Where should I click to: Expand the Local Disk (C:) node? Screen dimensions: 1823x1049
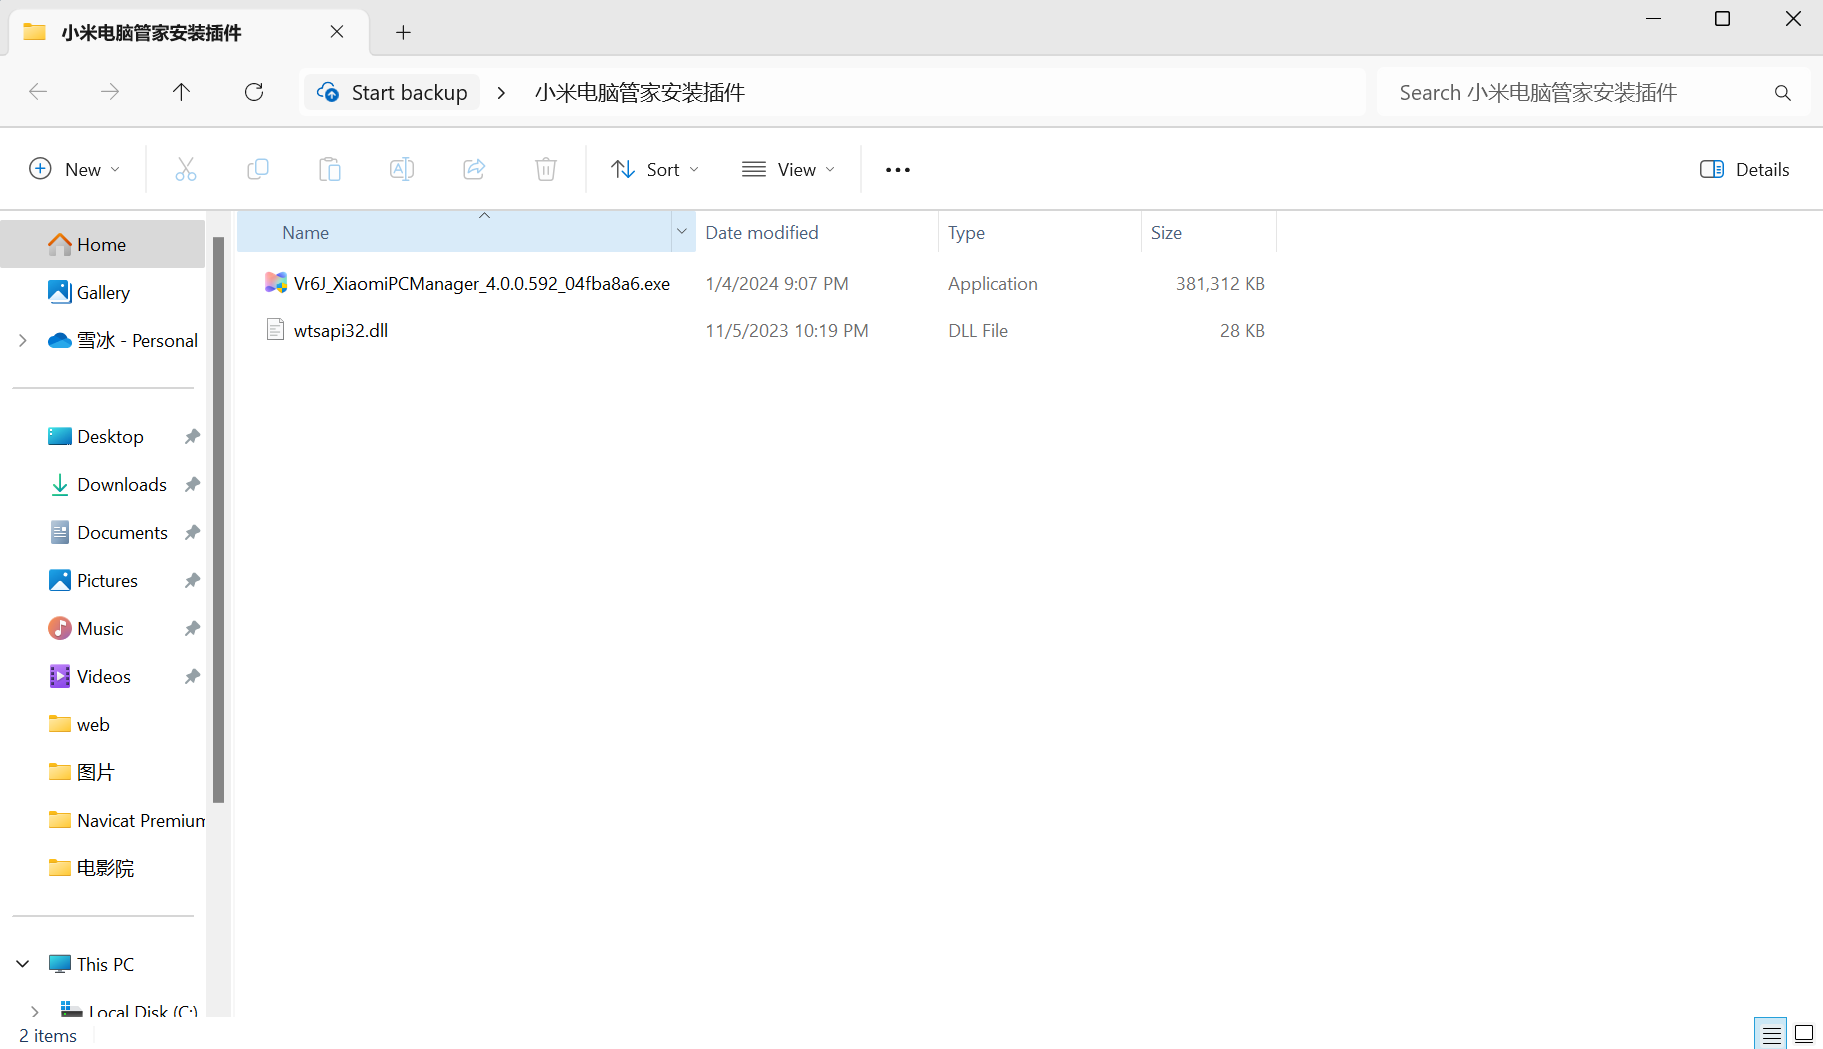coord(35,1011)
